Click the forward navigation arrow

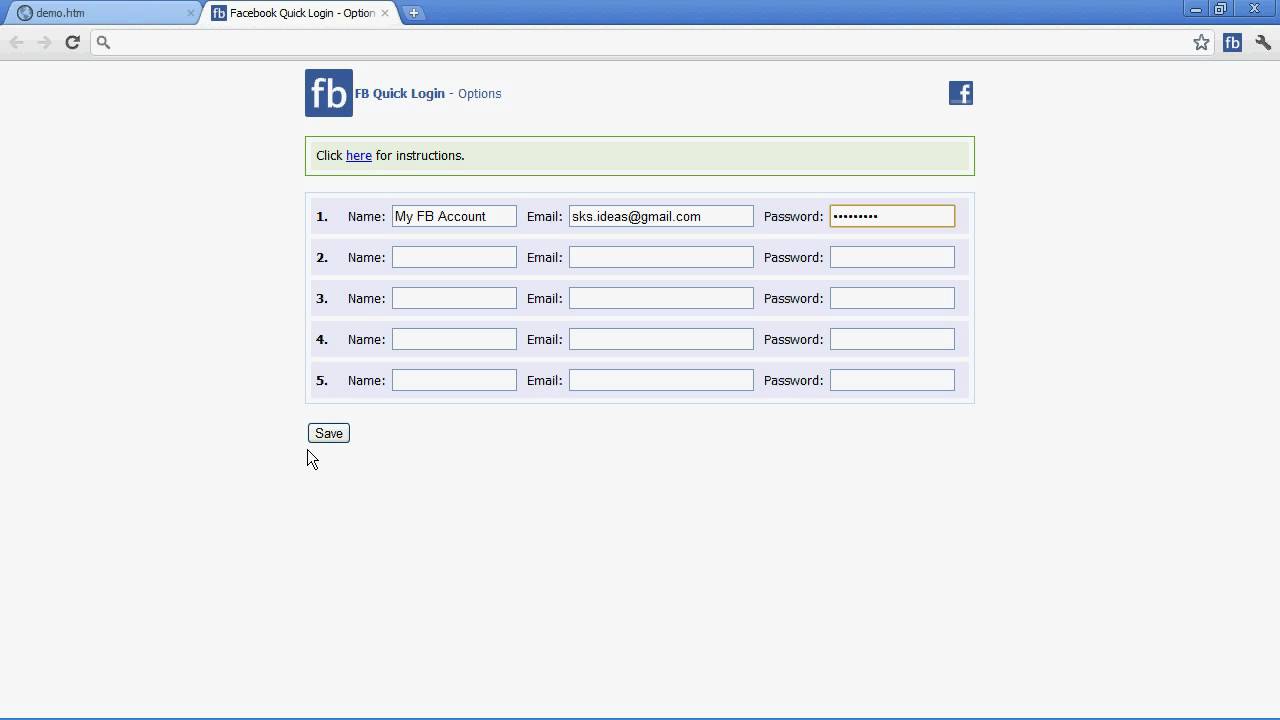click(43, 42)
